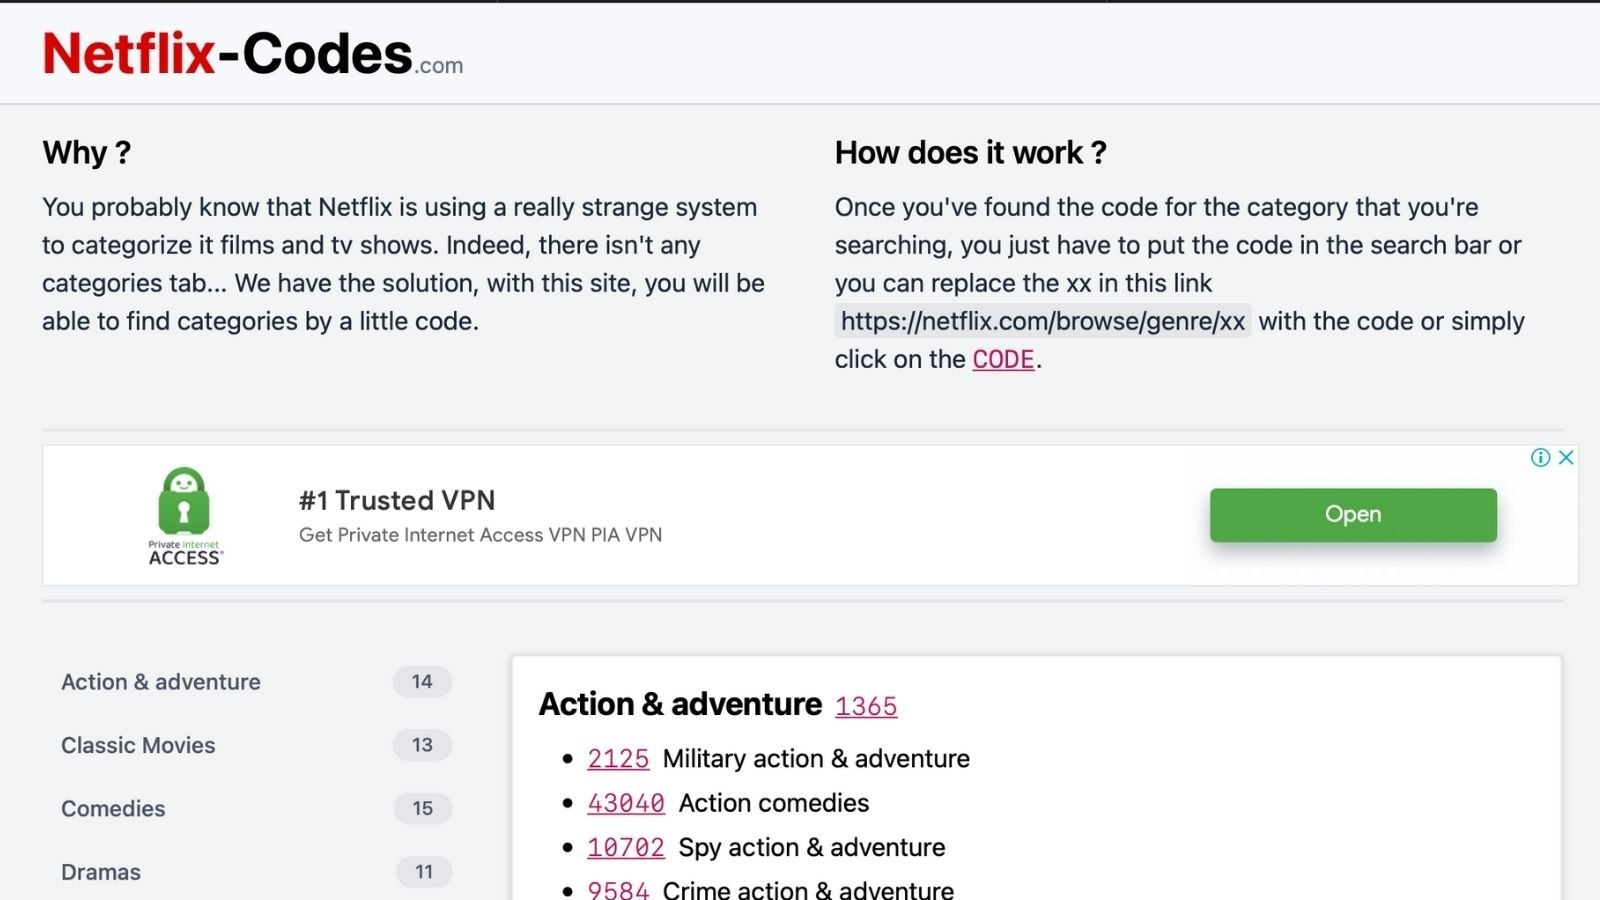Select Action & adventure in the category list
The image size is (1600, 900).
coord(161,682)
